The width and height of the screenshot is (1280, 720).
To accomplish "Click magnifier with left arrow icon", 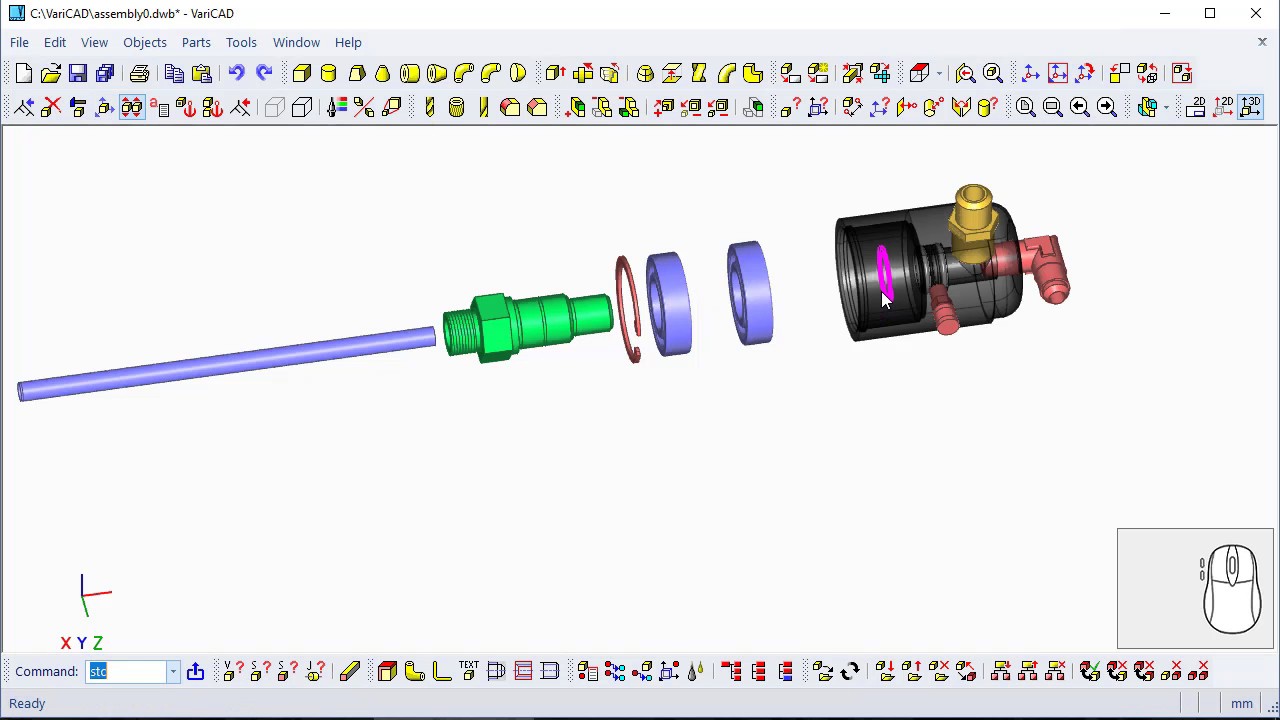I will (x=1079, y=106).
